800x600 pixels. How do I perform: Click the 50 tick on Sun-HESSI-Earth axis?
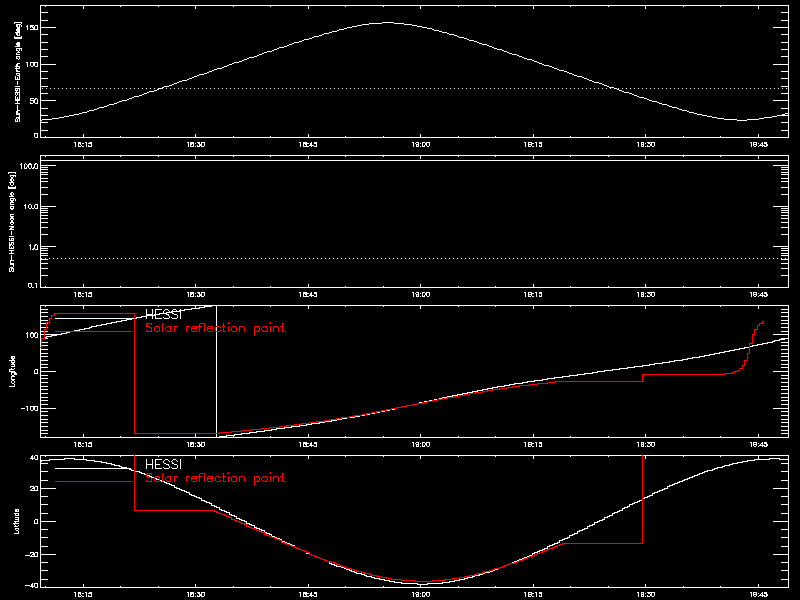34,101
